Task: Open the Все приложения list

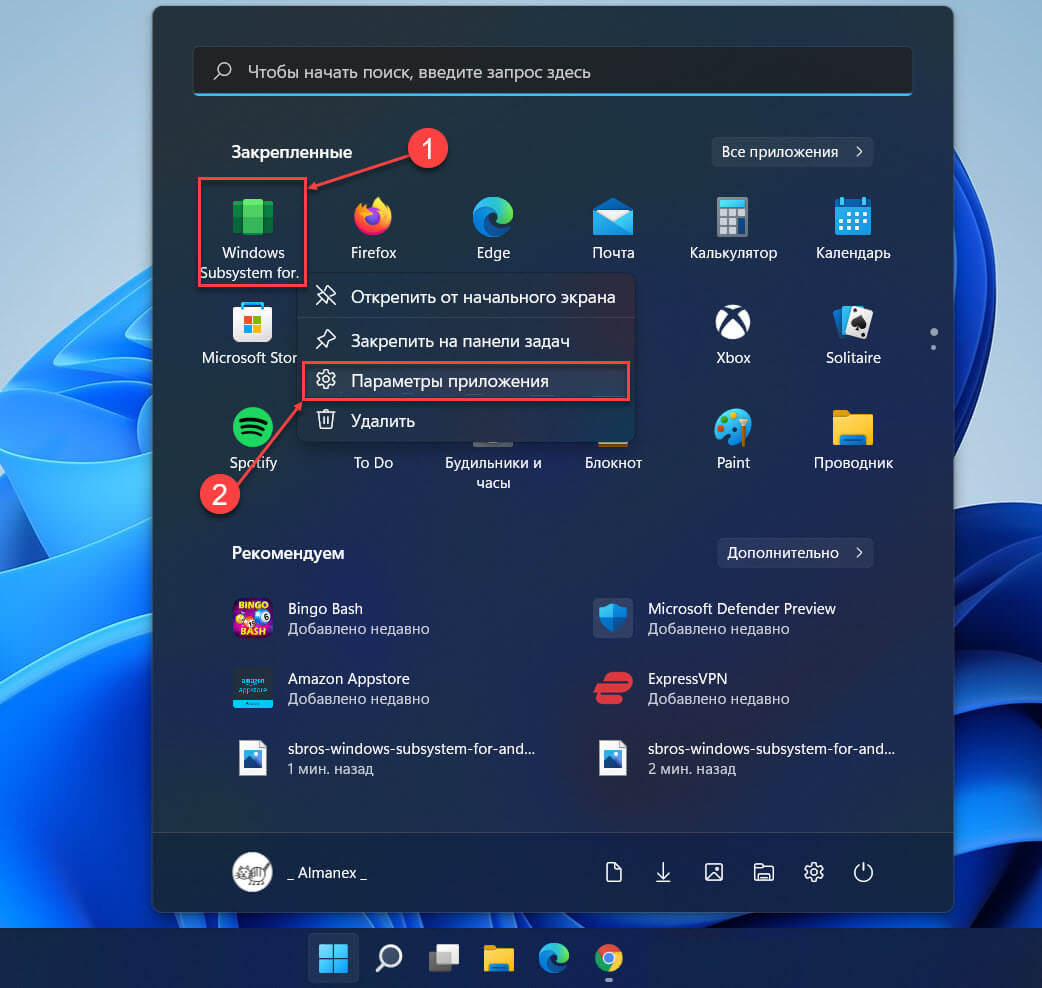Action: 791,151
